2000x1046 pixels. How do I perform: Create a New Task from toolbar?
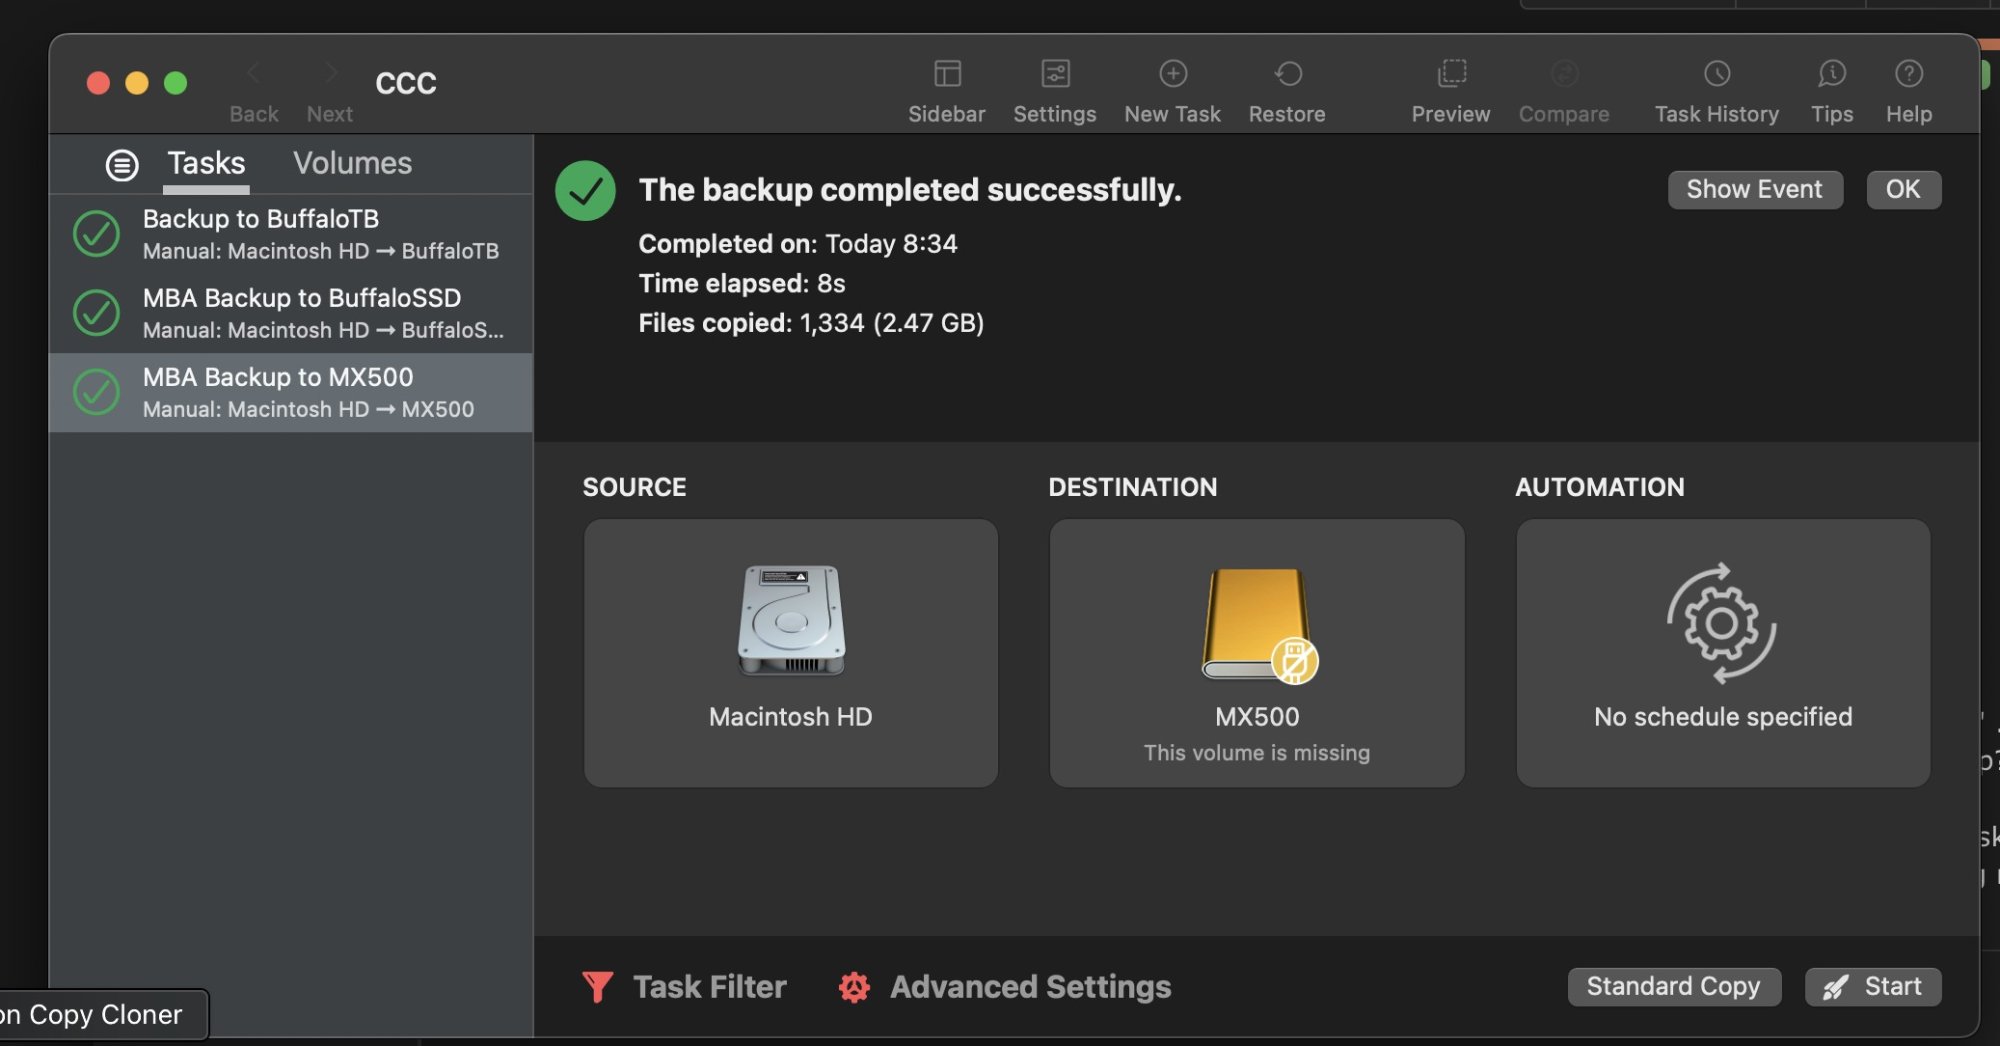(x=1173, y=74)
